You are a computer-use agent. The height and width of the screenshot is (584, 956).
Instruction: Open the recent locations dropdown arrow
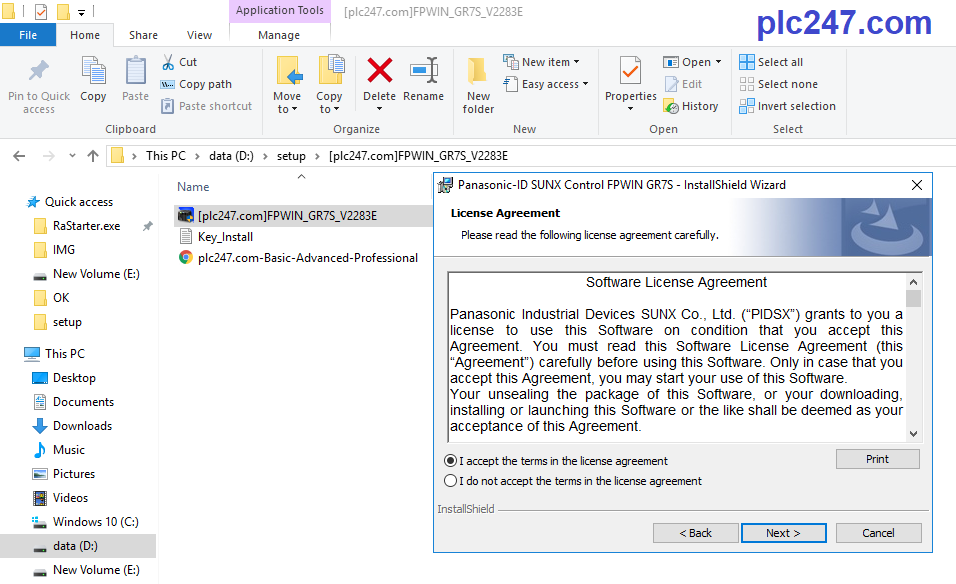click(x=72, y=156)
